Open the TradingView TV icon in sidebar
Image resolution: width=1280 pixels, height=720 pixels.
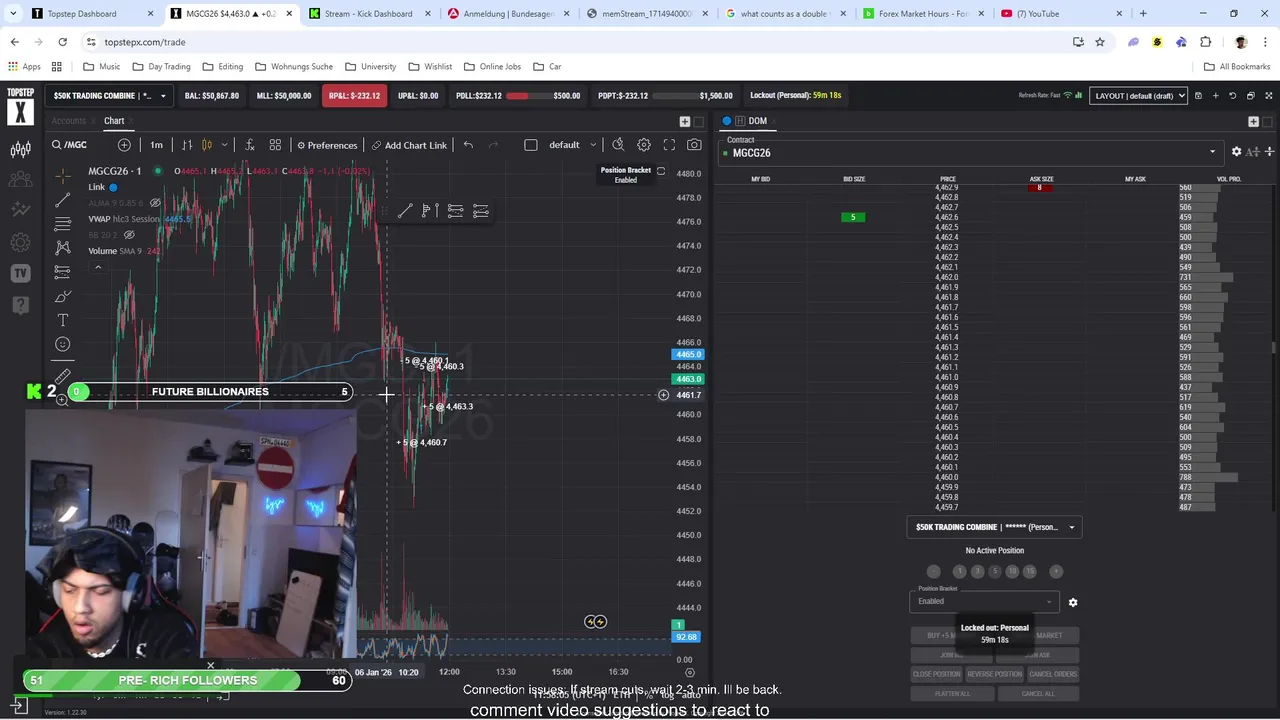[x=20, y=273]
